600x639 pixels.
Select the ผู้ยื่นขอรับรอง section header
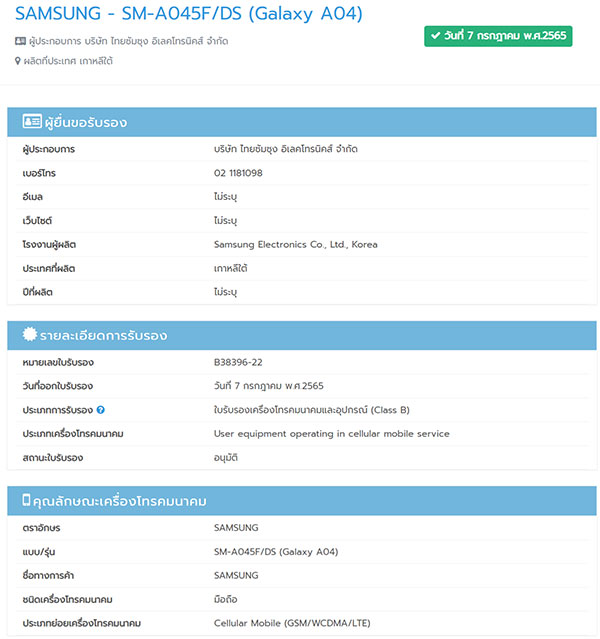pos(302,122)
